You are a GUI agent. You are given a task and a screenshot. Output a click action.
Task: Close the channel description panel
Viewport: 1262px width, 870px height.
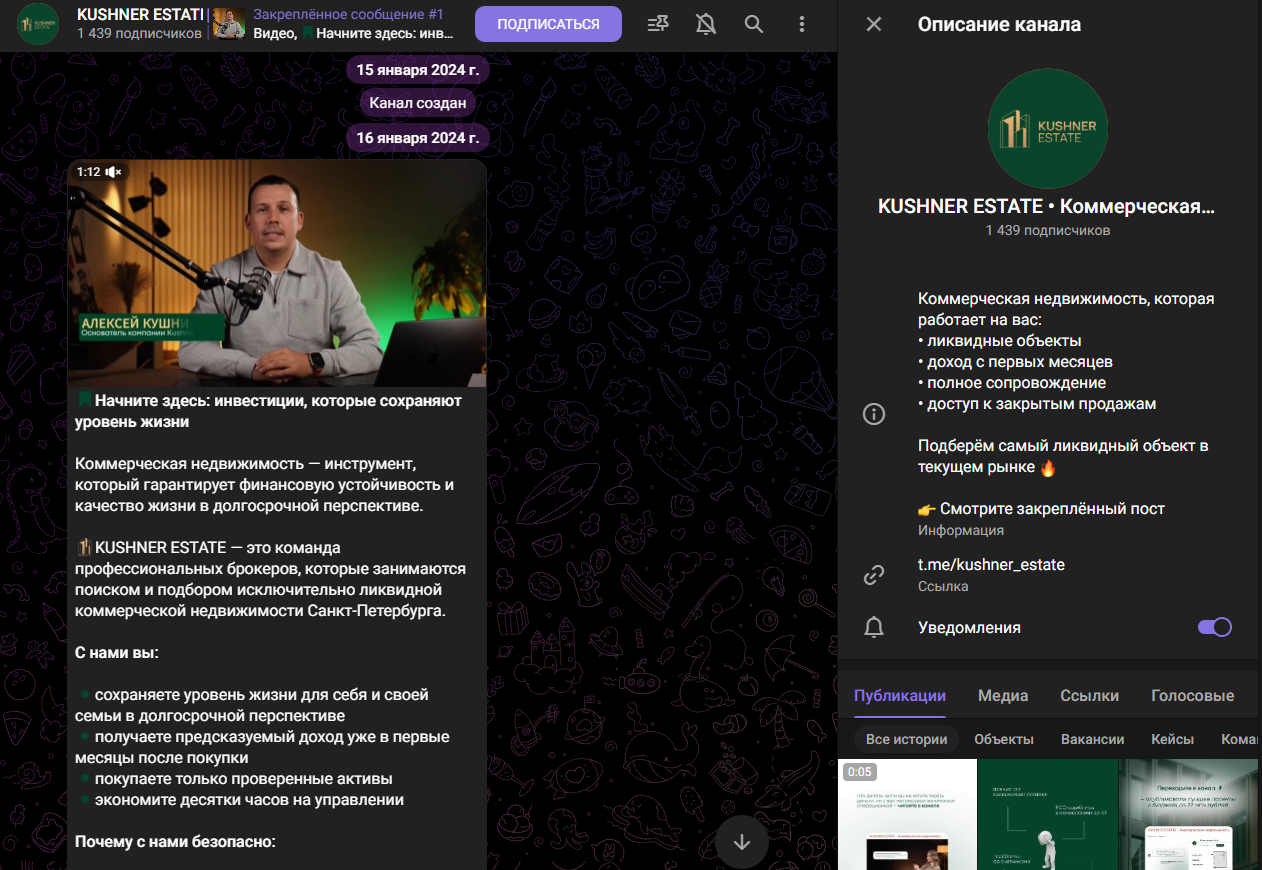tap(874, 24)
